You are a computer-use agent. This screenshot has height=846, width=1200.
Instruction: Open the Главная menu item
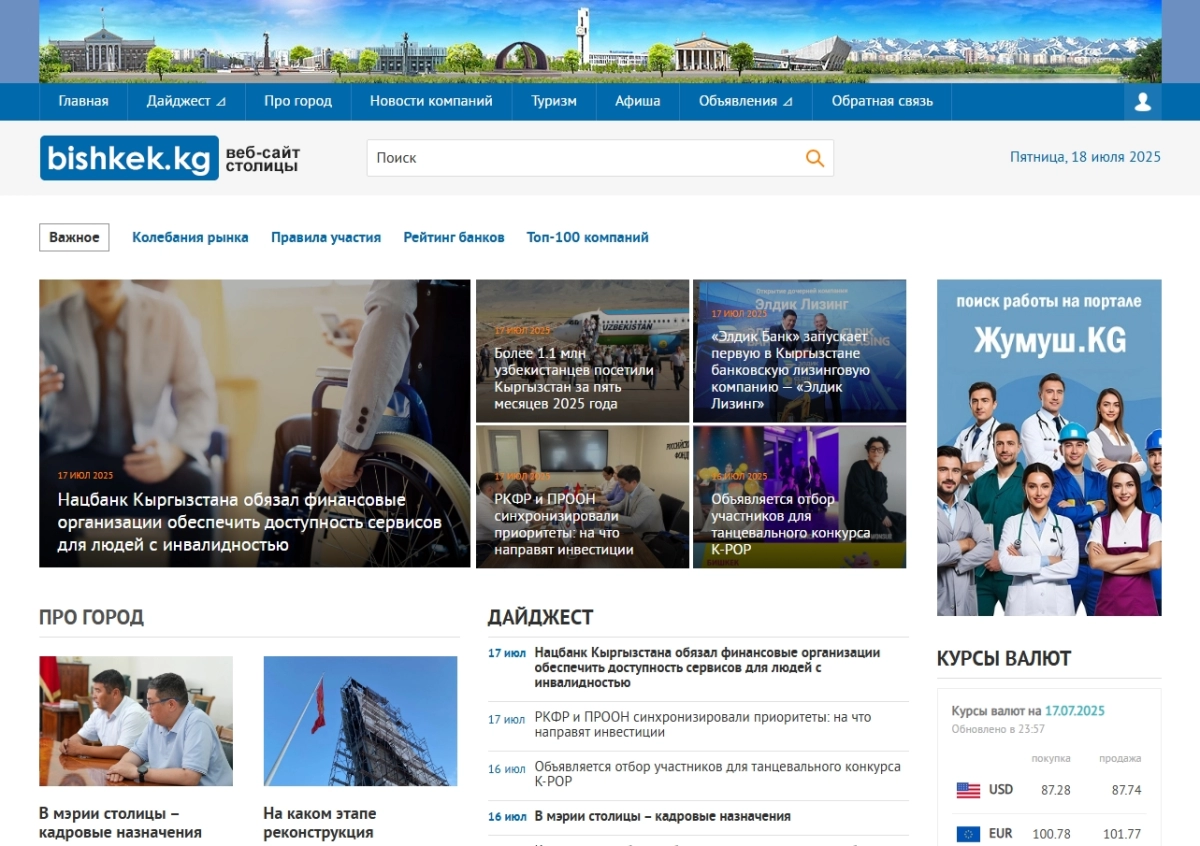(83, 101)
